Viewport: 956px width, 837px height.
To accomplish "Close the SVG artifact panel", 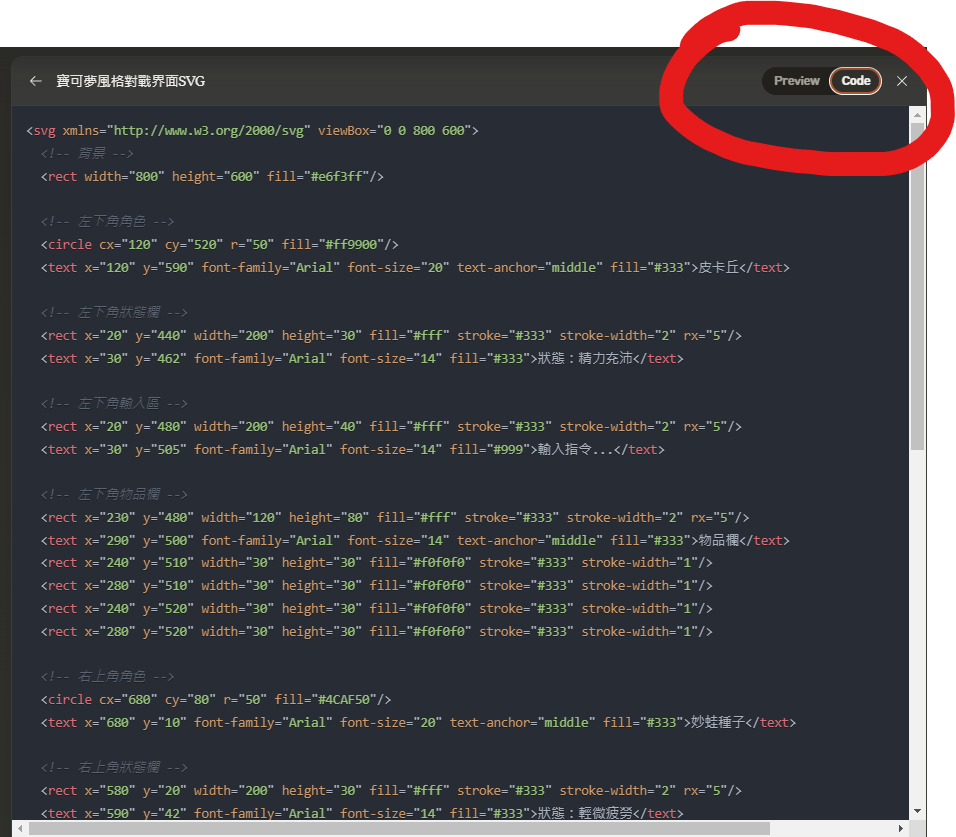I will 902,81.
